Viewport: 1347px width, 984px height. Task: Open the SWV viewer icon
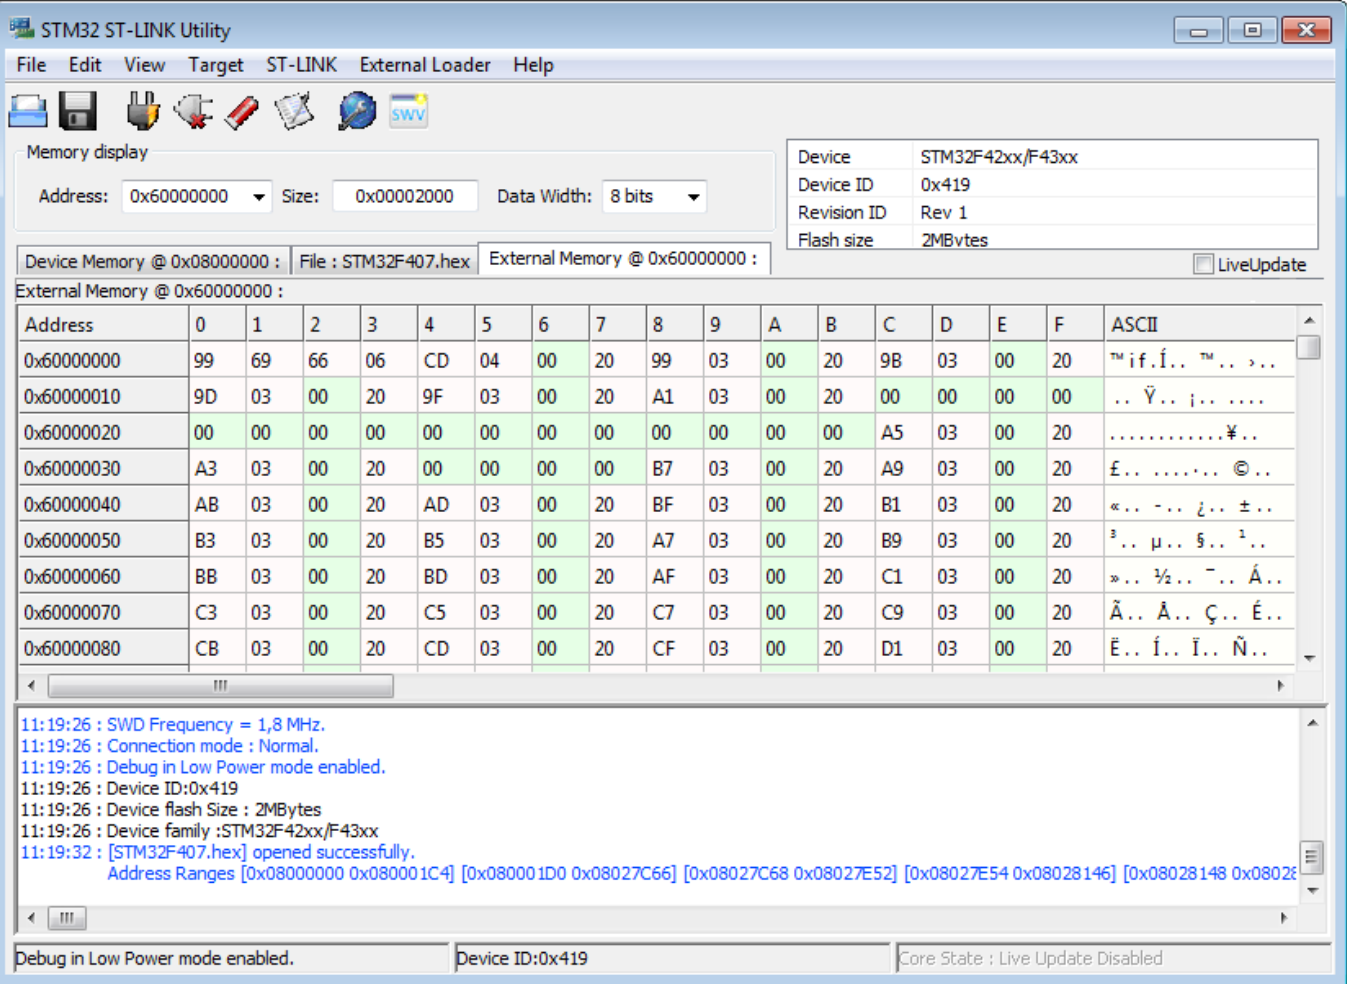pos(408,111)
